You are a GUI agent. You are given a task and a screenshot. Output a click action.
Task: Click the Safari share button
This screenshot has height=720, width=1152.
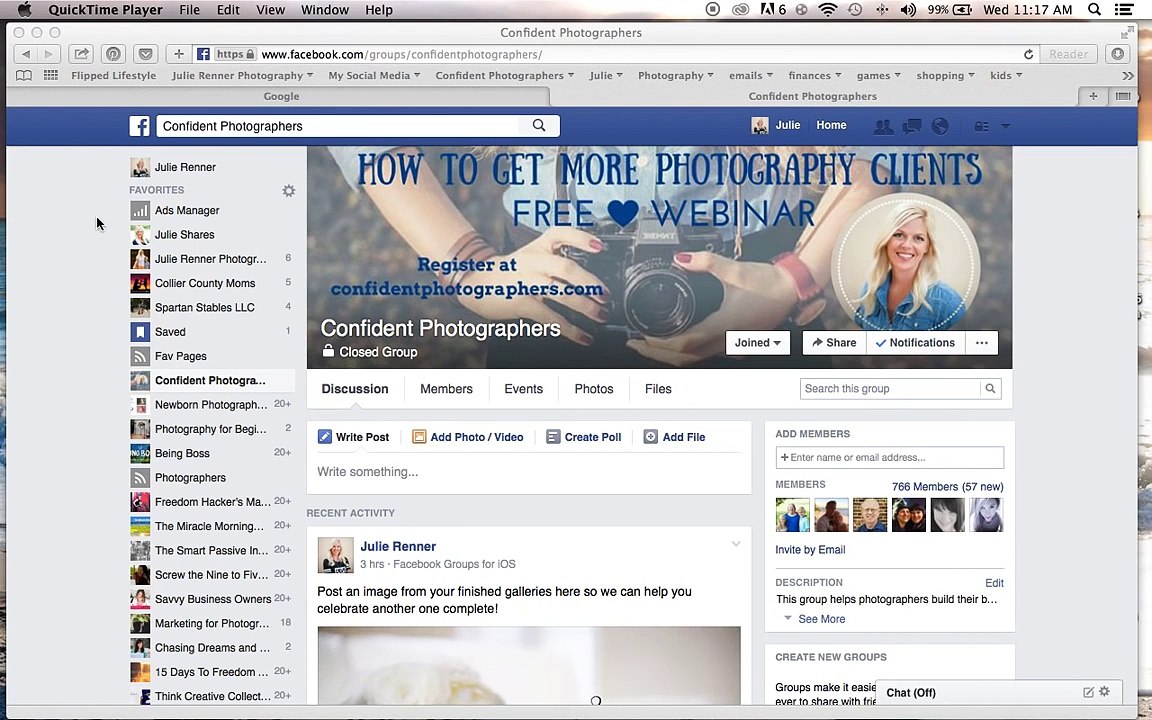81,54
